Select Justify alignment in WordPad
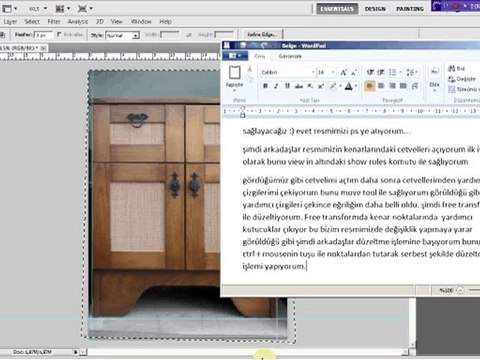Viewport: 480px width, 360px height. 403,86
